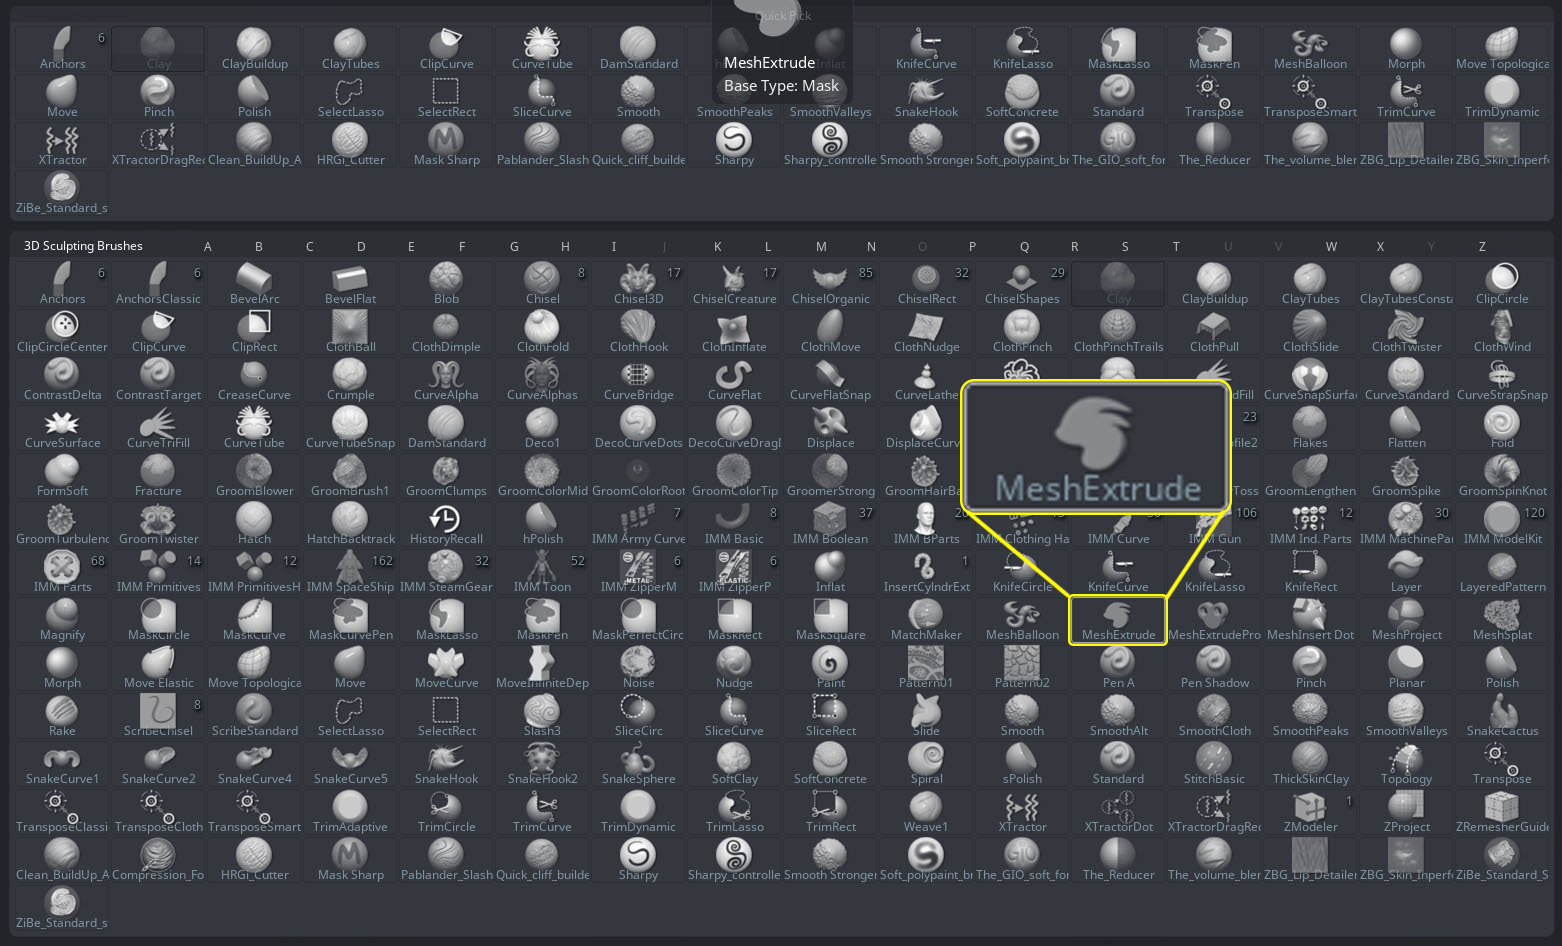This screenshot has width=1562, height=946.
Task: Filter brushes by letter A
Action: pyautogui.click(x=208, y=246)
